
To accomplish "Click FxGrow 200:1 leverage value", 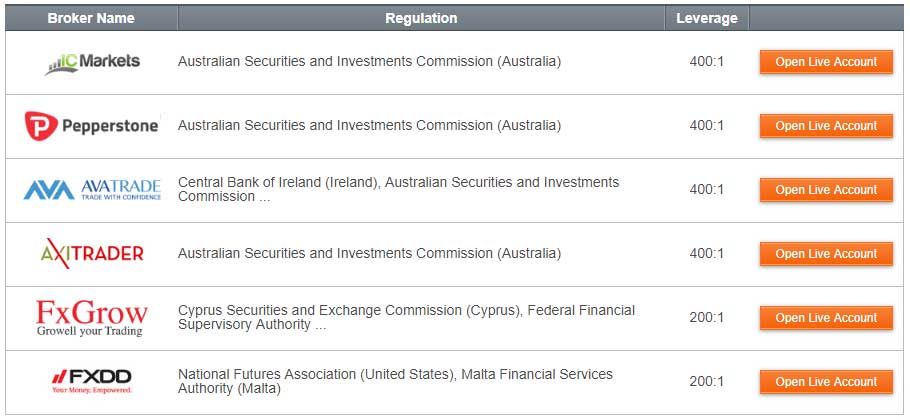I will [x=706, y=318].
